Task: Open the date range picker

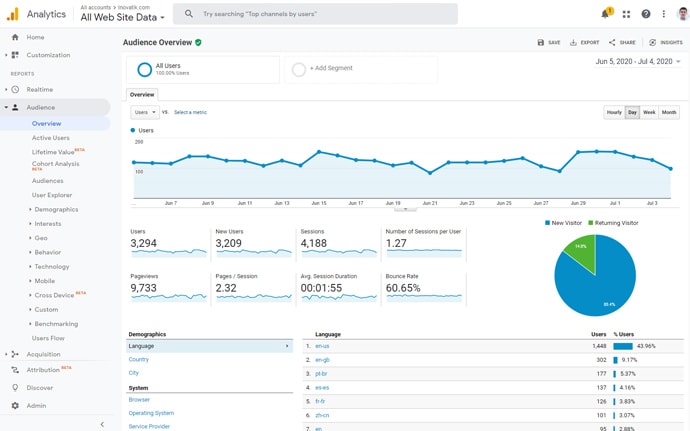Action: (x=638, y=62)
